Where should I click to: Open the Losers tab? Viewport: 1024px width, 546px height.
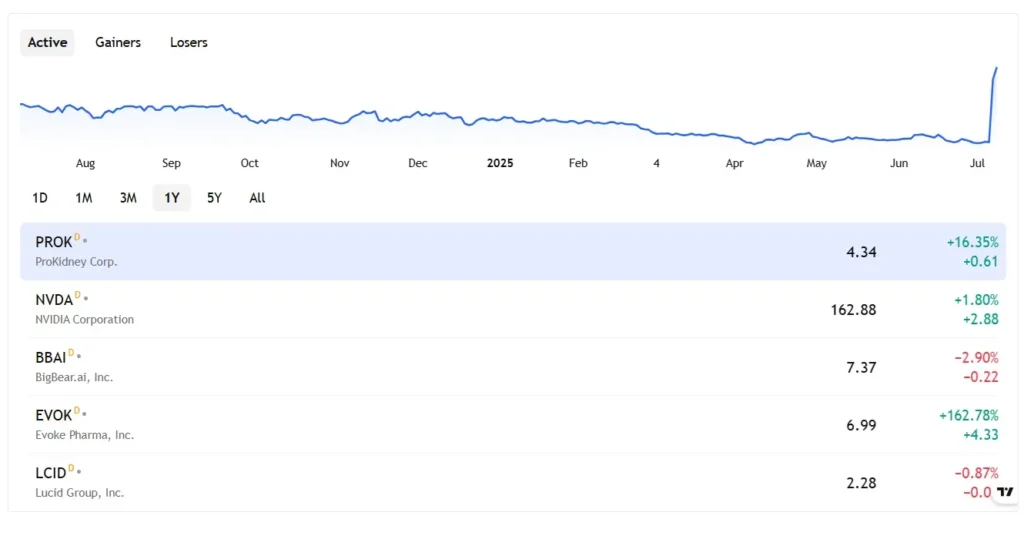189,42
